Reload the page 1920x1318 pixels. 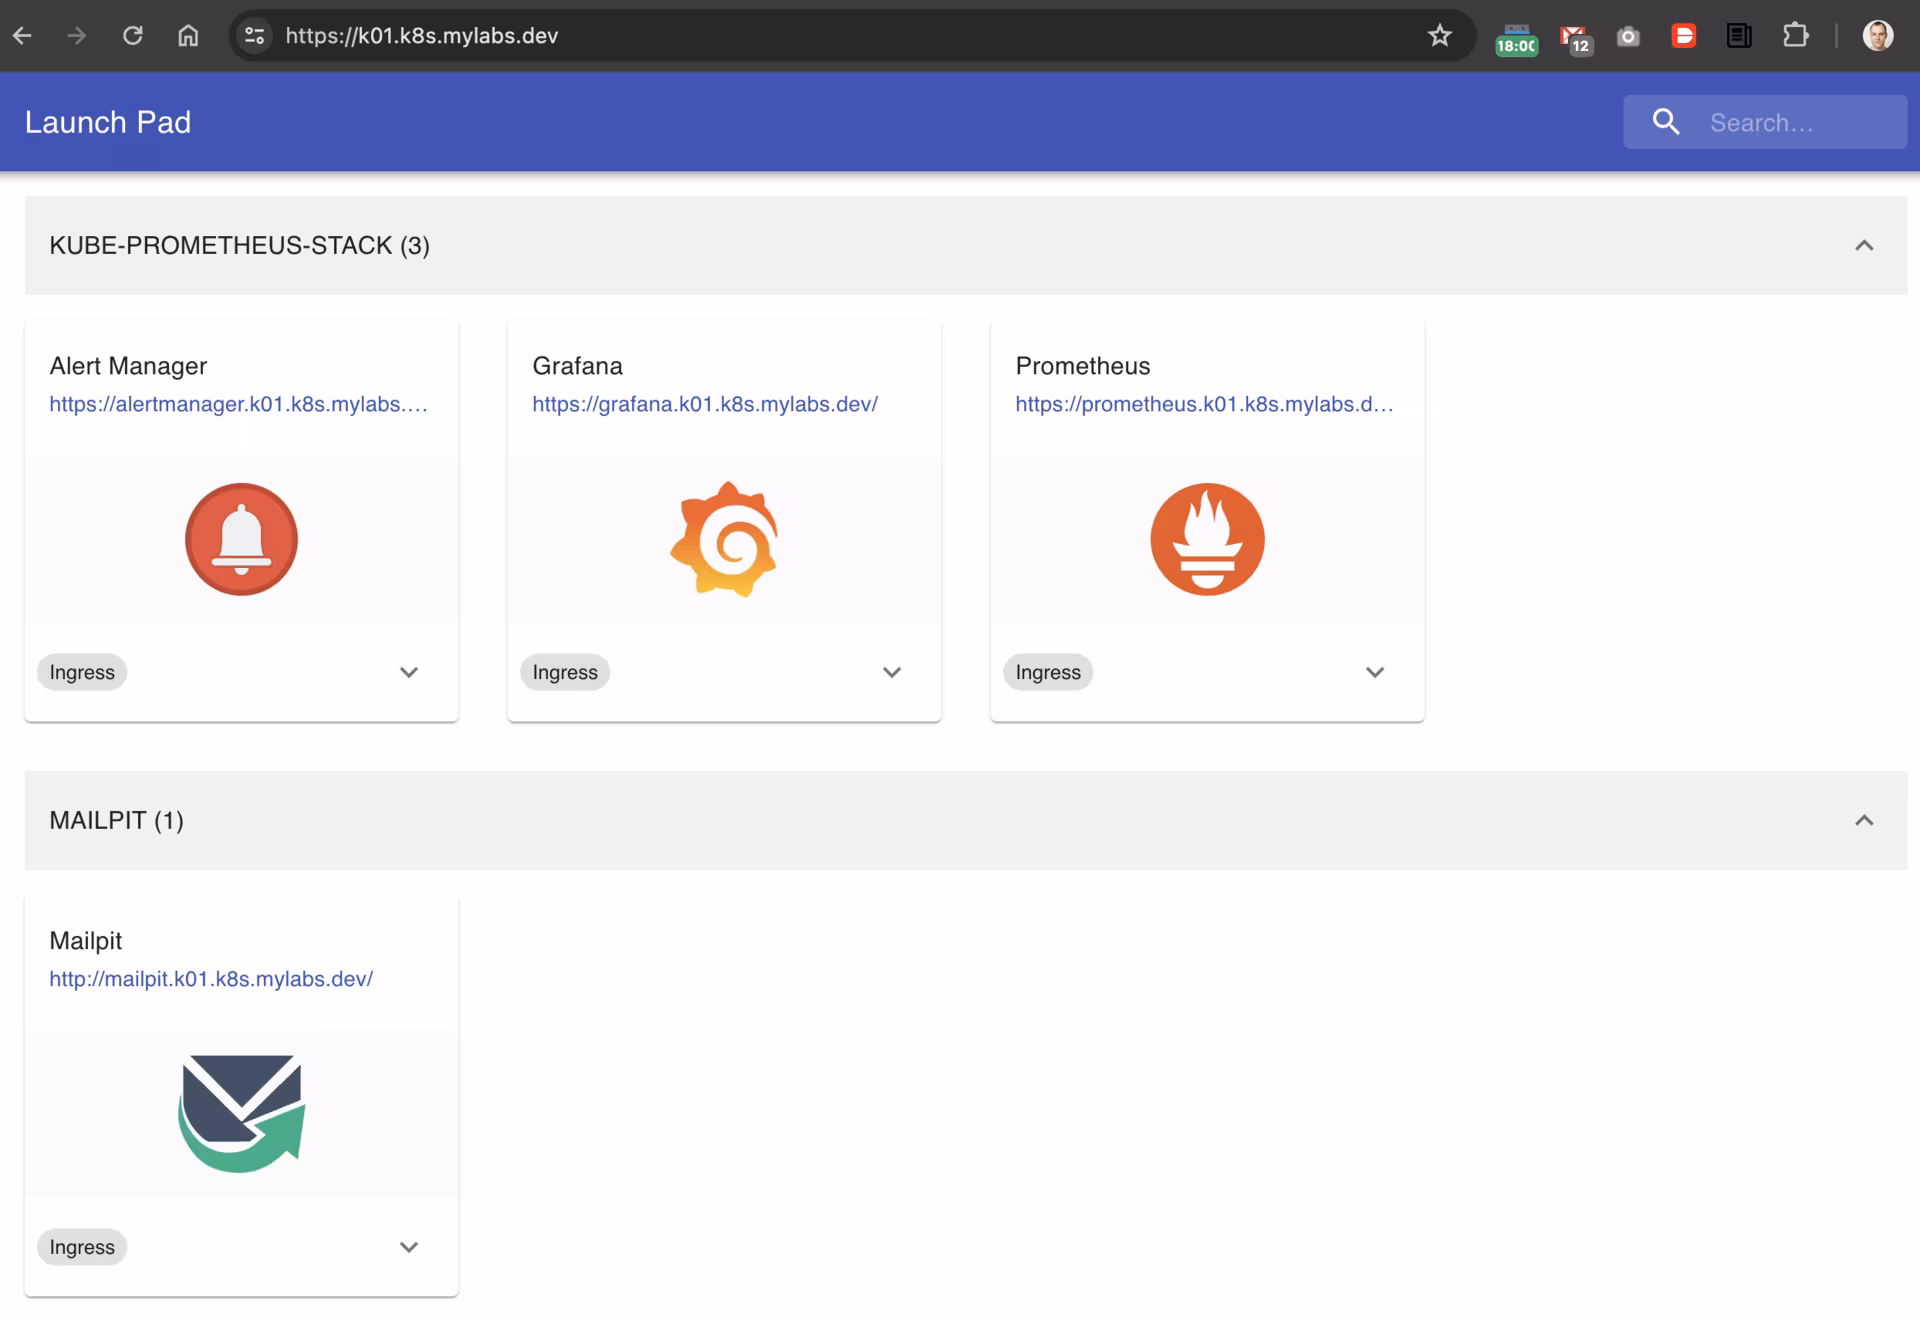click(132, 36)
